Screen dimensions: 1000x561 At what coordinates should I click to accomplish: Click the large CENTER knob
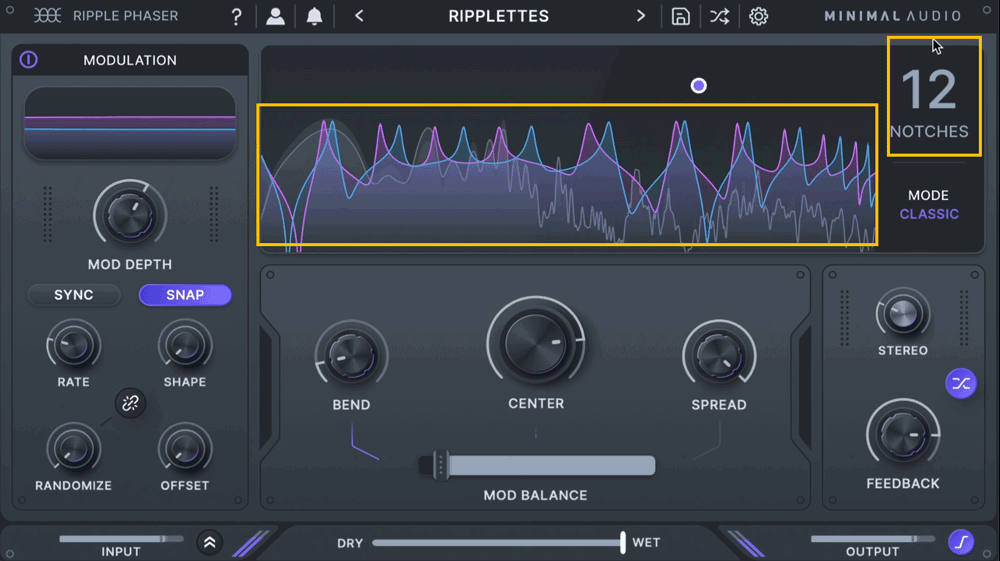click(536, 344)
